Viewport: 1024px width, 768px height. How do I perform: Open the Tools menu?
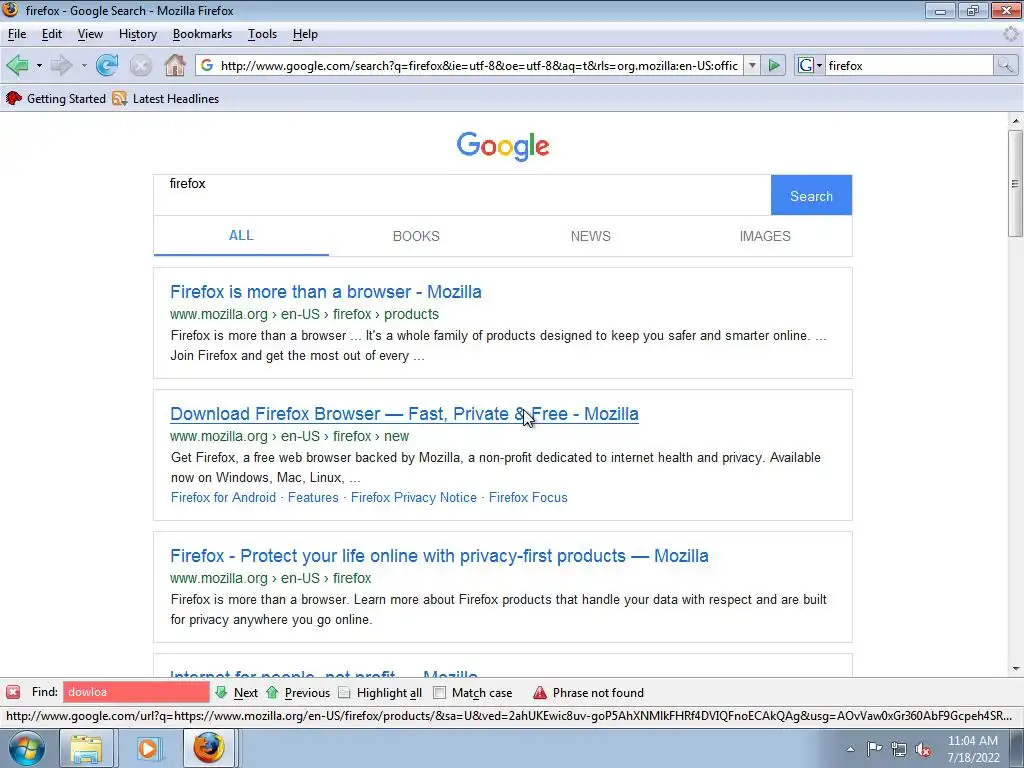coord(263,34)
